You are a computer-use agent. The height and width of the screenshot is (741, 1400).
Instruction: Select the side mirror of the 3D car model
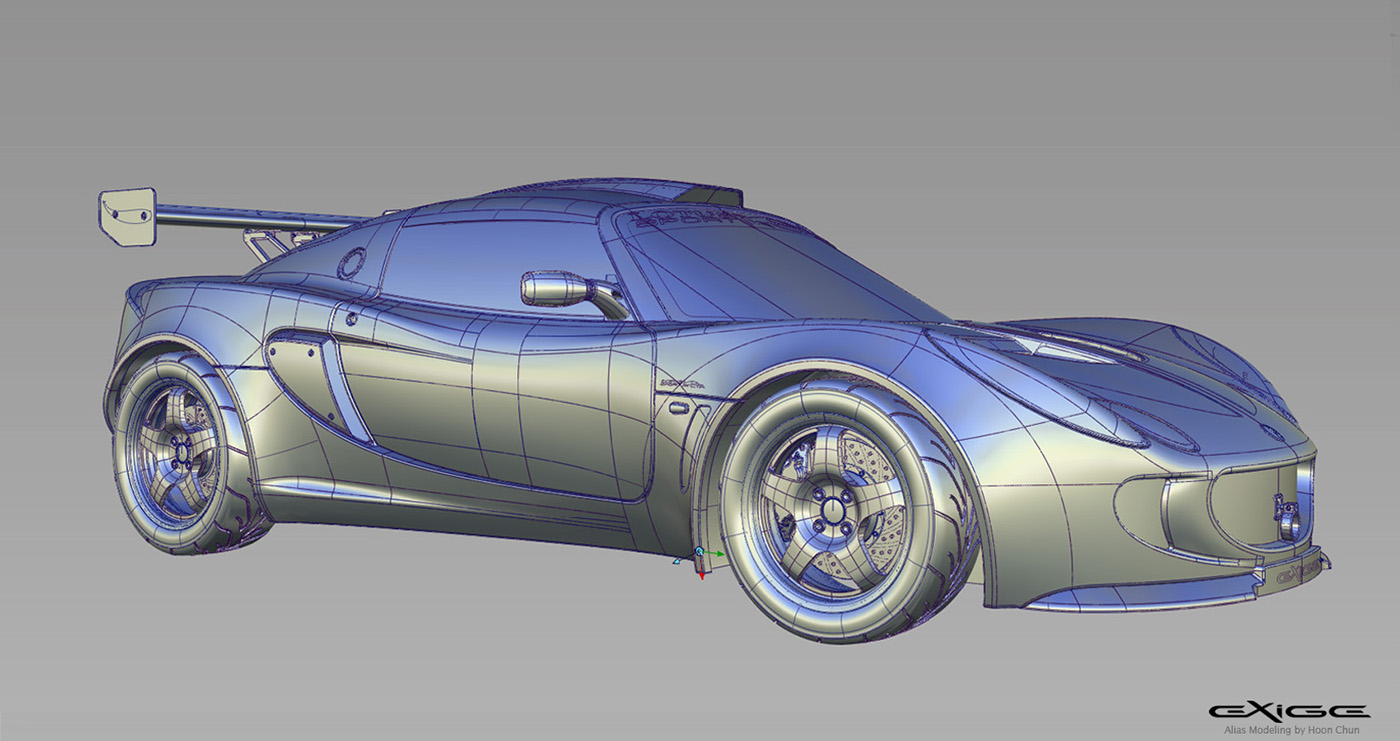pos(552,289)
